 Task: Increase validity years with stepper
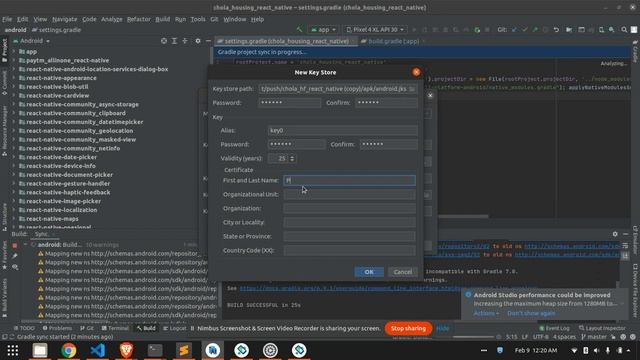292,156
